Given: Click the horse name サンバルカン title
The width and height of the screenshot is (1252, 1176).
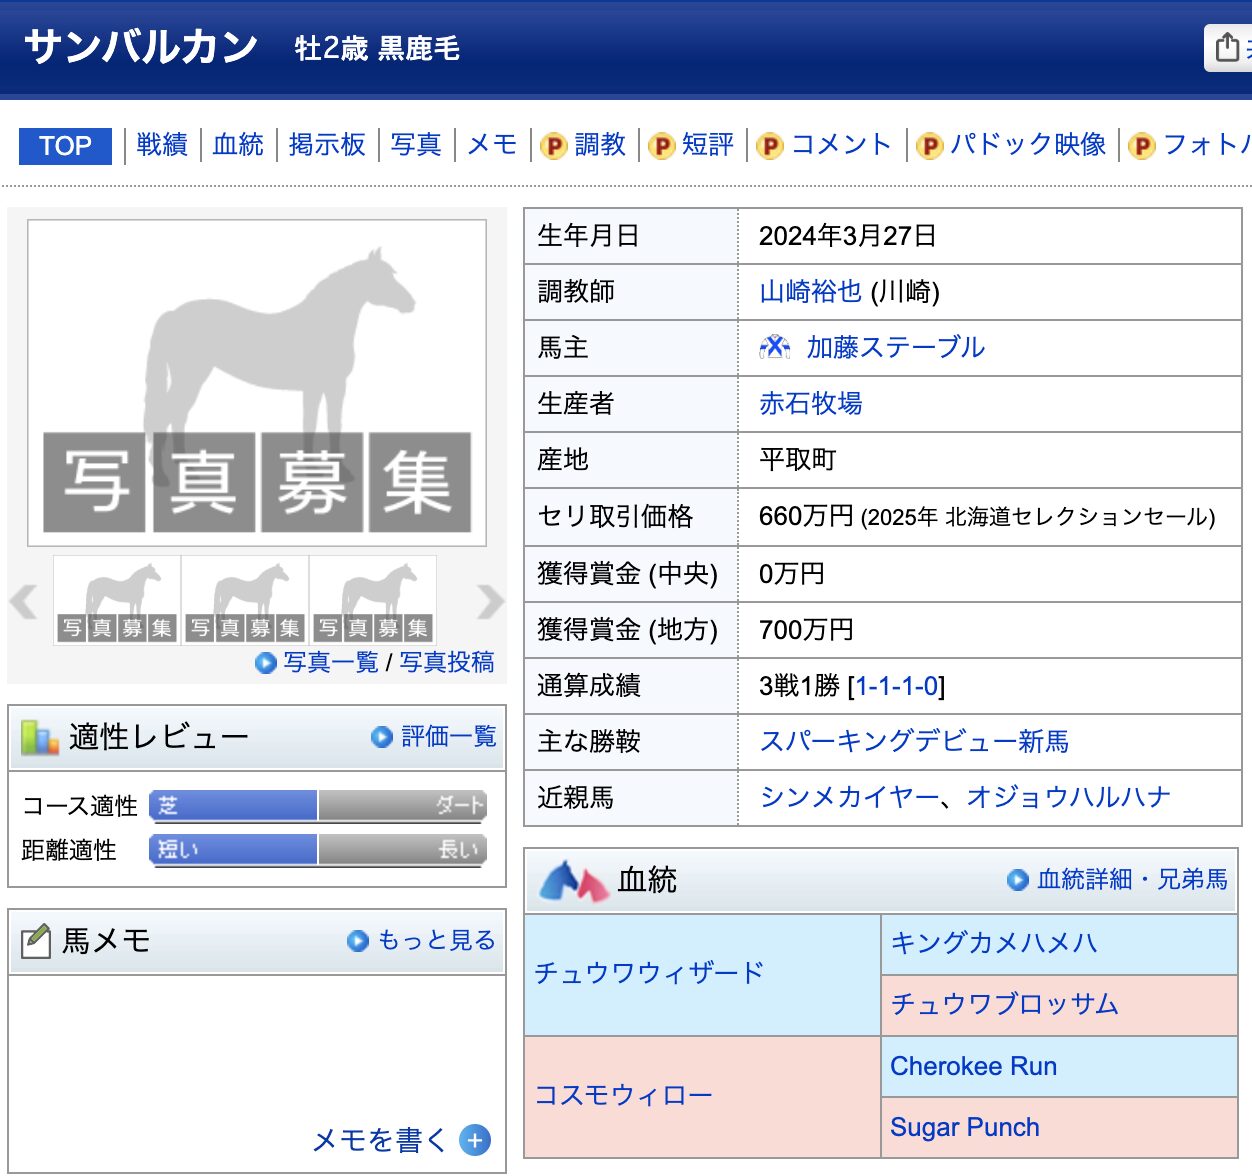Looking at the screenshot, I should click(x=141, y=47).
